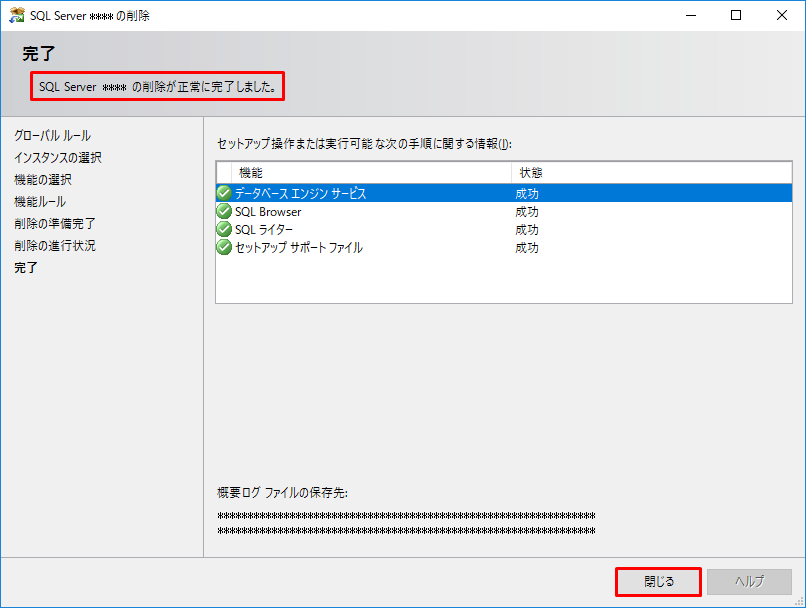Click the 機能 column header
806x608 pixels.
pyautogui.click(x=370, y=173)
